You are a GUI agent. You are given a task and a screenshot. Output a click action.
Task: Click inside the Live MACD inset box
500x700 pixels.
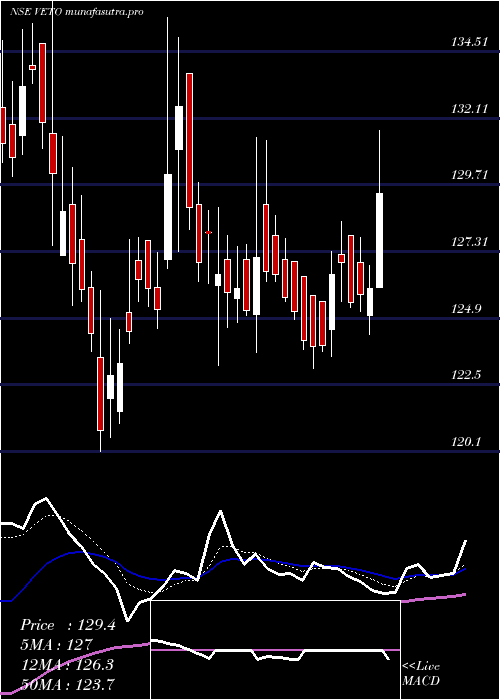tap(275, 650)
